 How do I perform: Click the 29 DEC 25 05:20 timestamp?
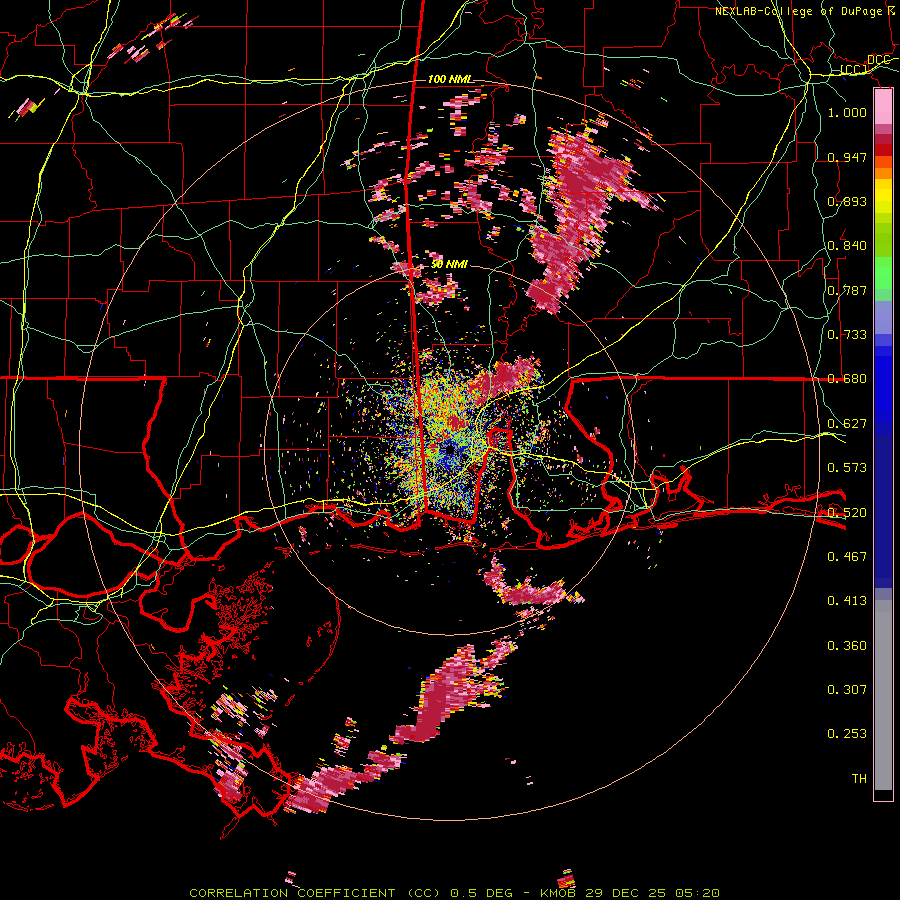(653, 893)
